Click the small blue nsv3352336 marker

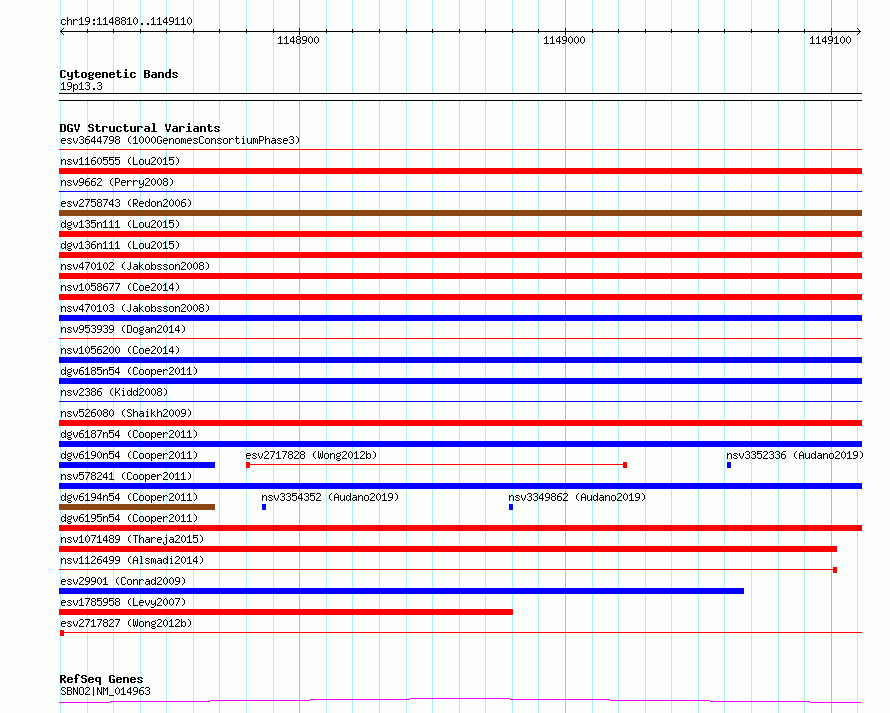(729, 465)
